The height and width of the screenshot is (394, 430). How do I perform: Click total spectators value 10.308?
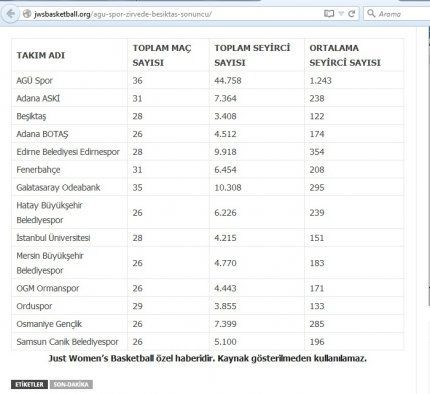click(x=228, y=188)
